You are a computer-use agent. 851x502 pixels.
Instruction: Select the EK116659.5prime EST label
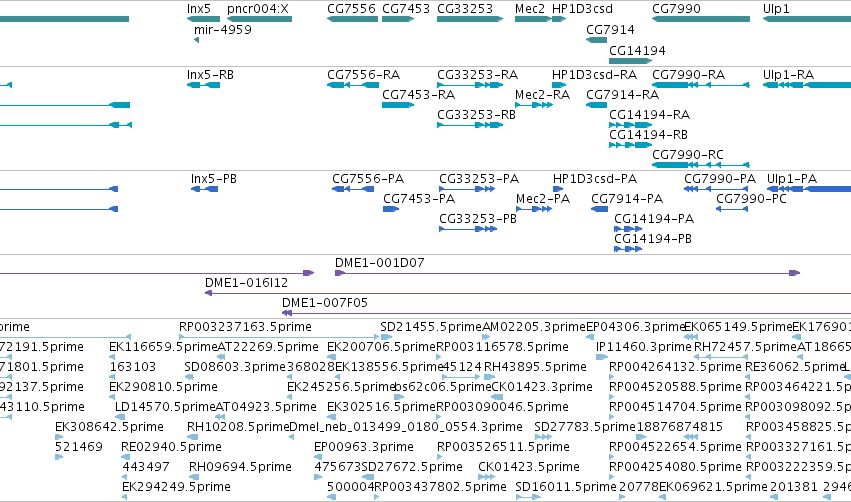(x=163, y=347)
